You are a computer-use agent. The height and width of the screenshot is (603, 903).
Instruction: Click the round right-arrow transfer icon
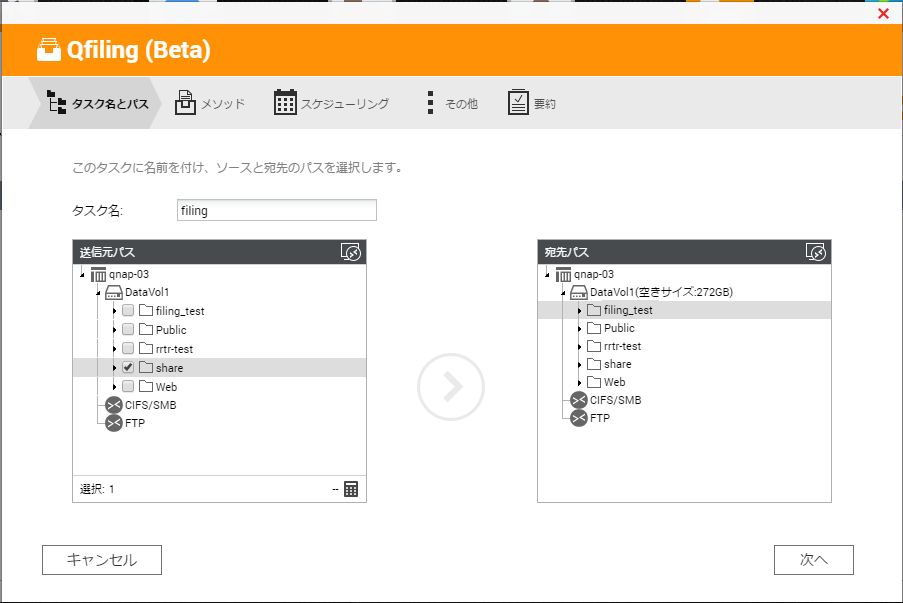coord(451,387)
